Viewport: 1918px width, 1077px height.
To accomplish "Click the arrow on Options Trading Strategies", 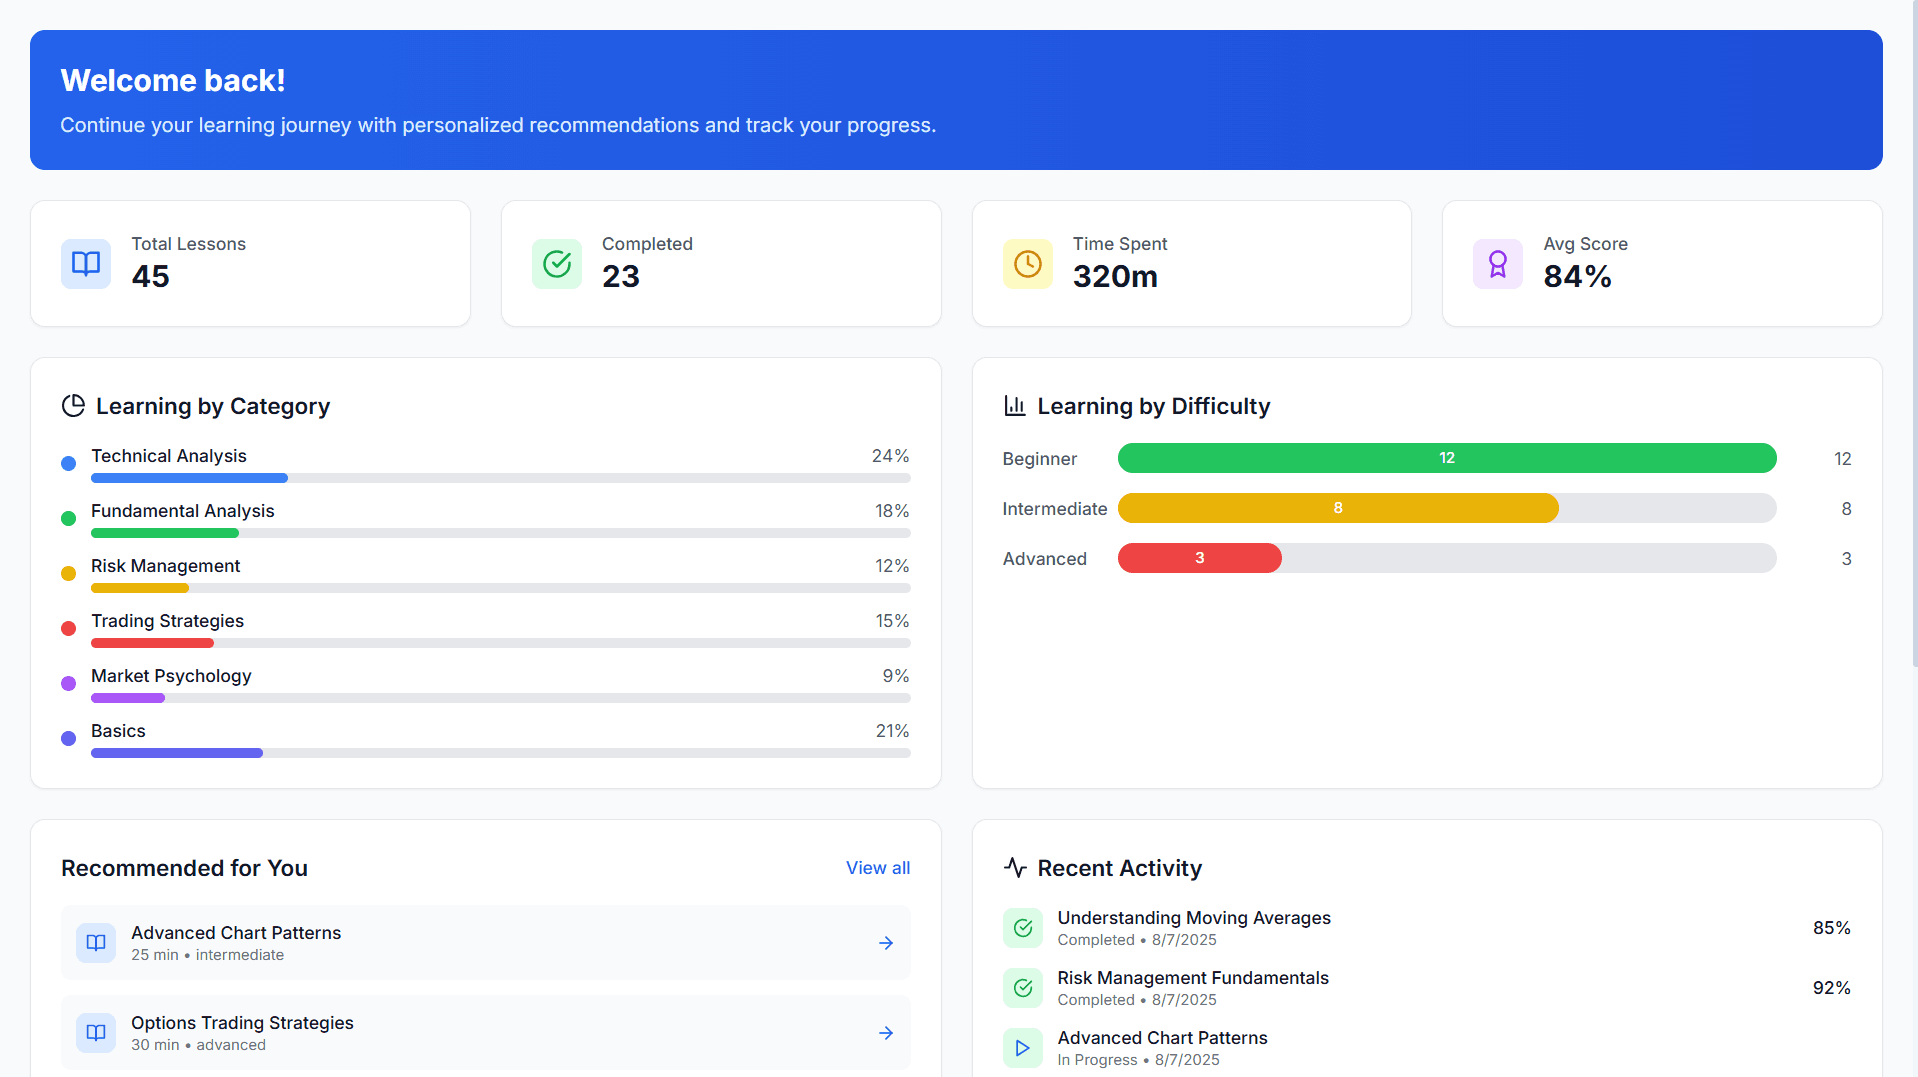I will pyautogui.click(x=886, y=1033).
